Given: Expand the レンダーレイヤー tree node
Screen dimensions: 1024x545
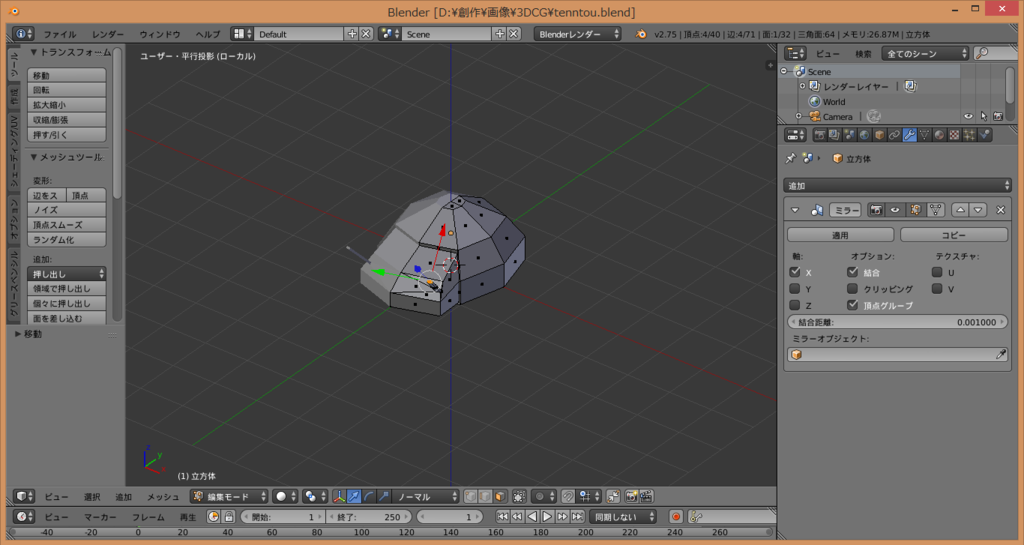Looking at the screenshot, I should (x=803, y=86).
